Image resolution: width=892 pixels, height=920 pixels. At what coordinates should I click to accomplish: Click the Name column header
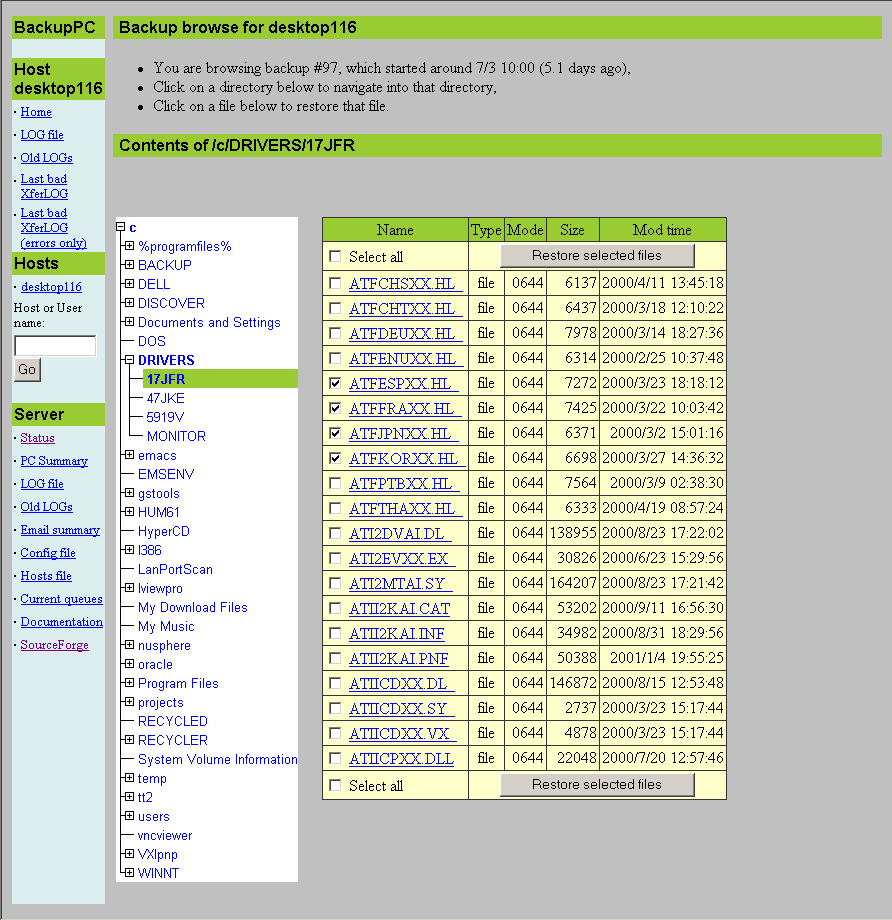click(395, 230)
